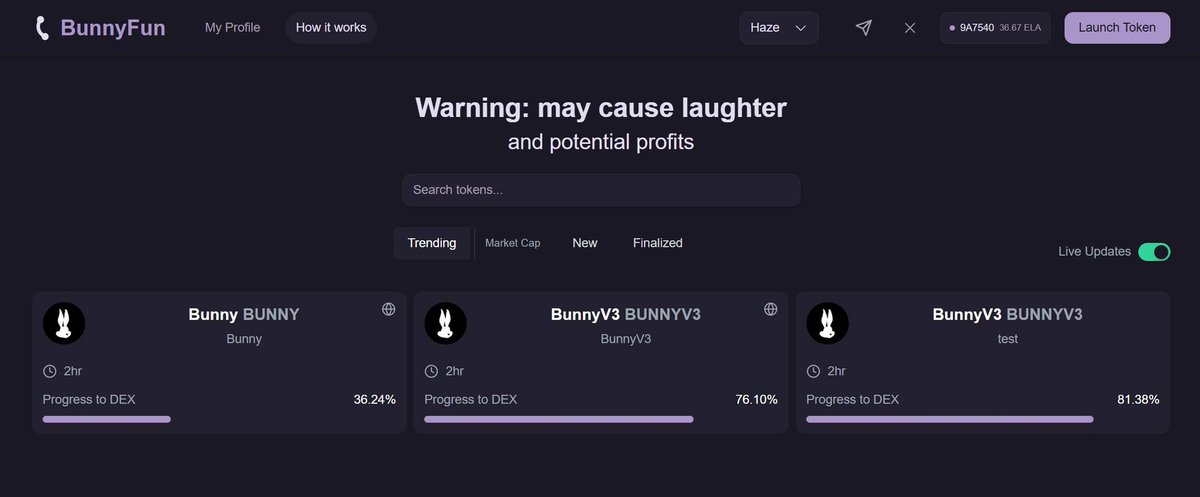Click the 36.24% progress bar on Bunny card

click(219, 419)
